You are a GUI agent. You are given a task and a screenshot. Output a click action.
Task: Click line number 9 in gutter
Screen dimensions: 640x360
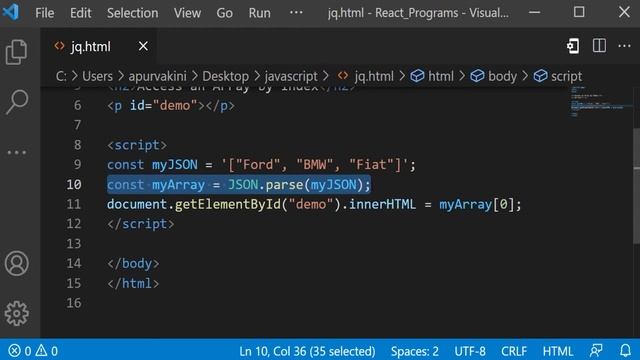coord(78,164)
